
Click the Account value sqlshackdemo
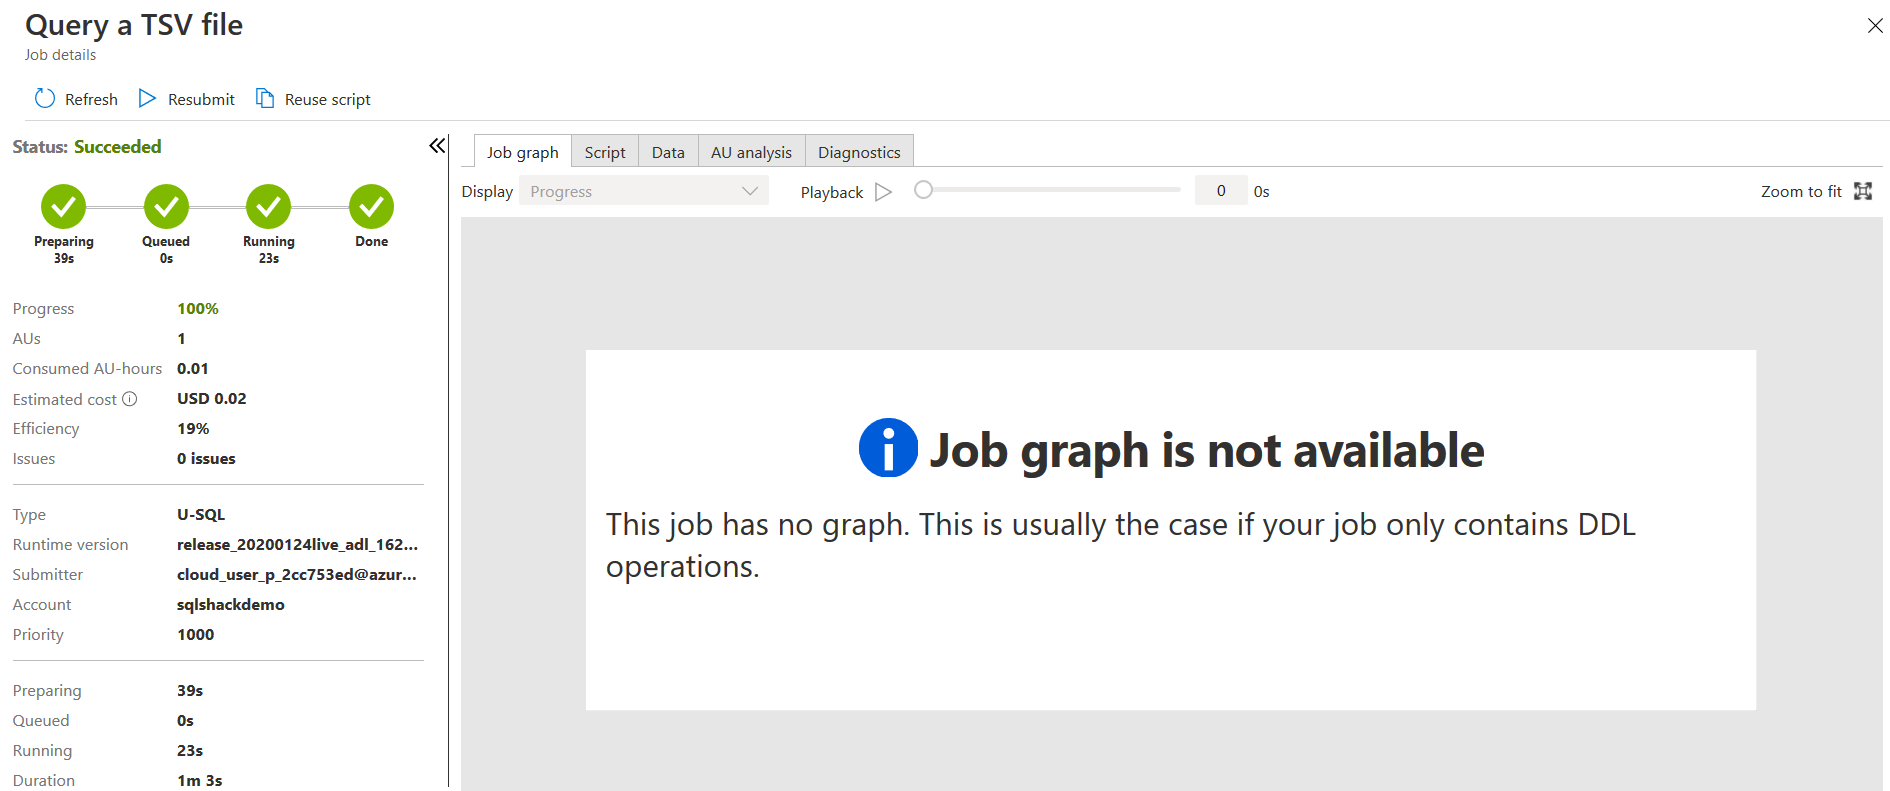(x=231, y=605)
